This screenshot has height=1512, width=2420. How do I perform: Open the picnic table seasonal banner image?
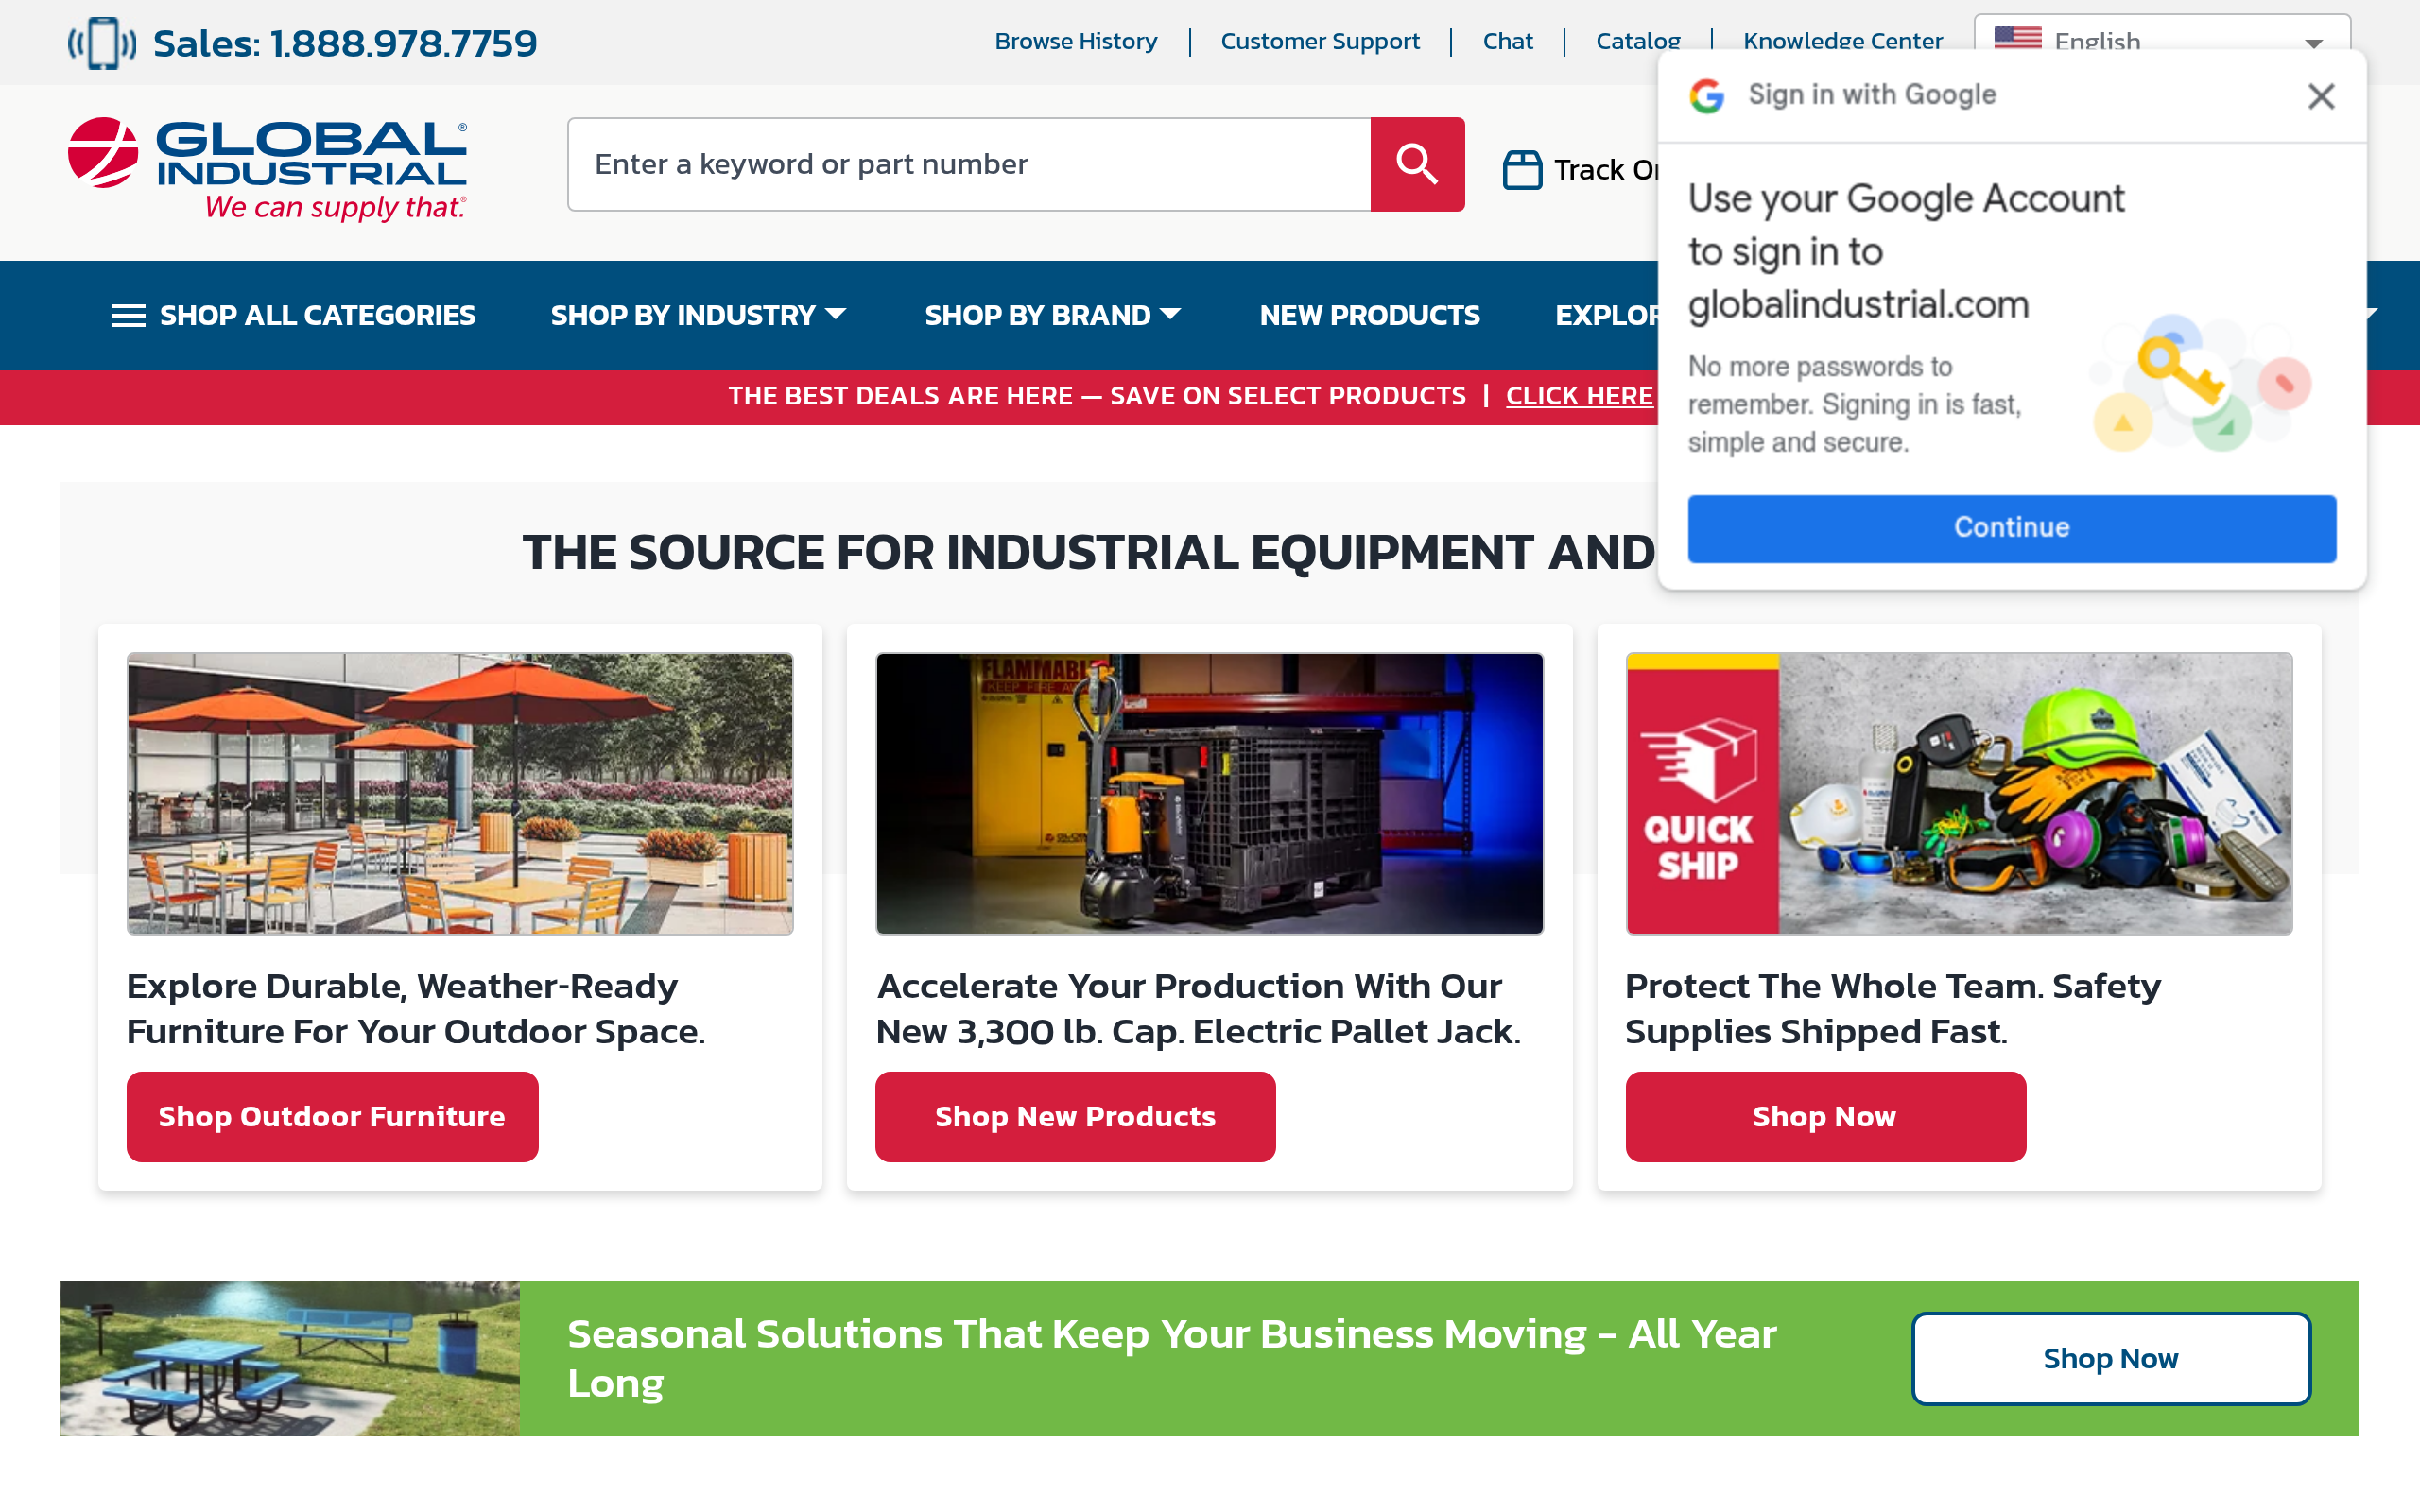pos(290,1358)
